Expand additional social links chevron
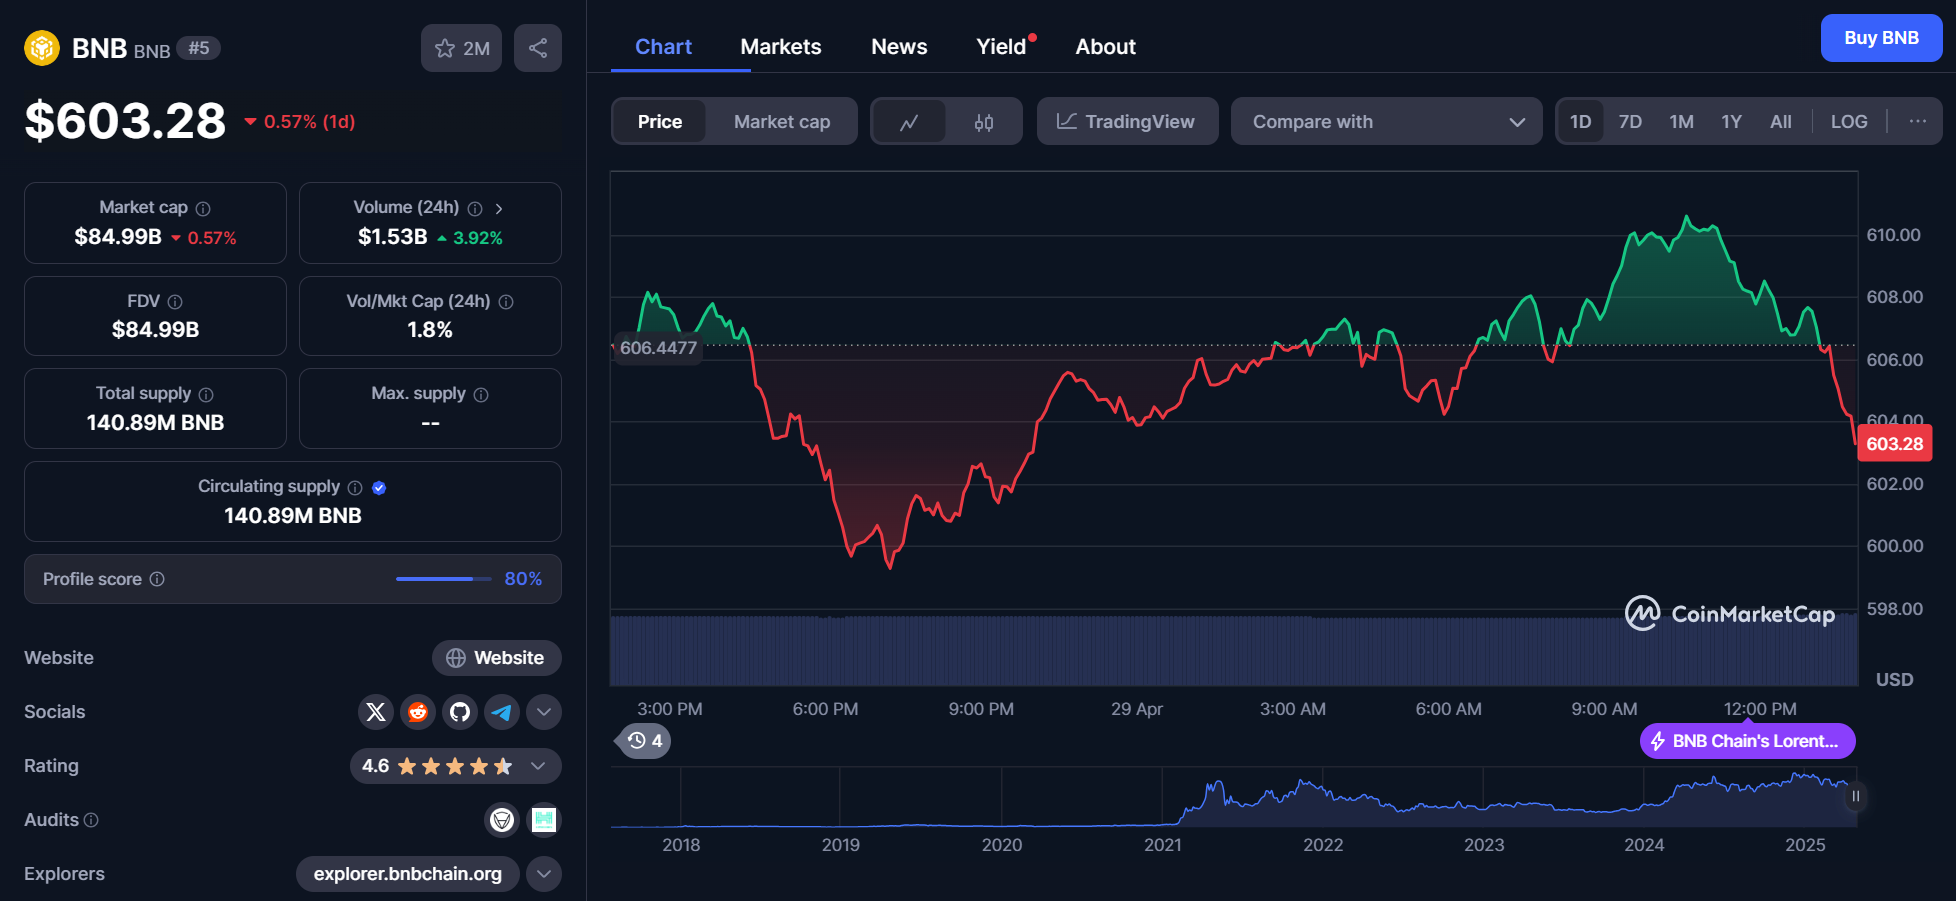This screenshot has width=1956, height=901. tap(544, 711)
